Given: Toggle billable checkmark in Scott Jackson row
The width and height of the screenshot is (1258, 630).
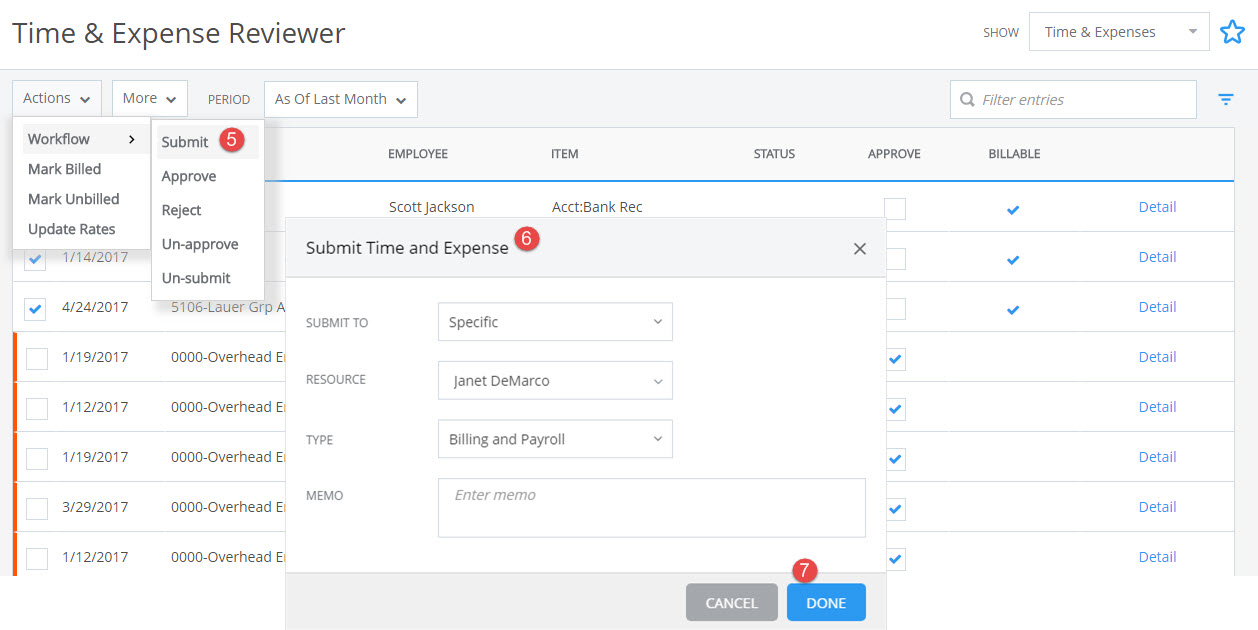Looking at the screenshot, I should pos(1013,210).
